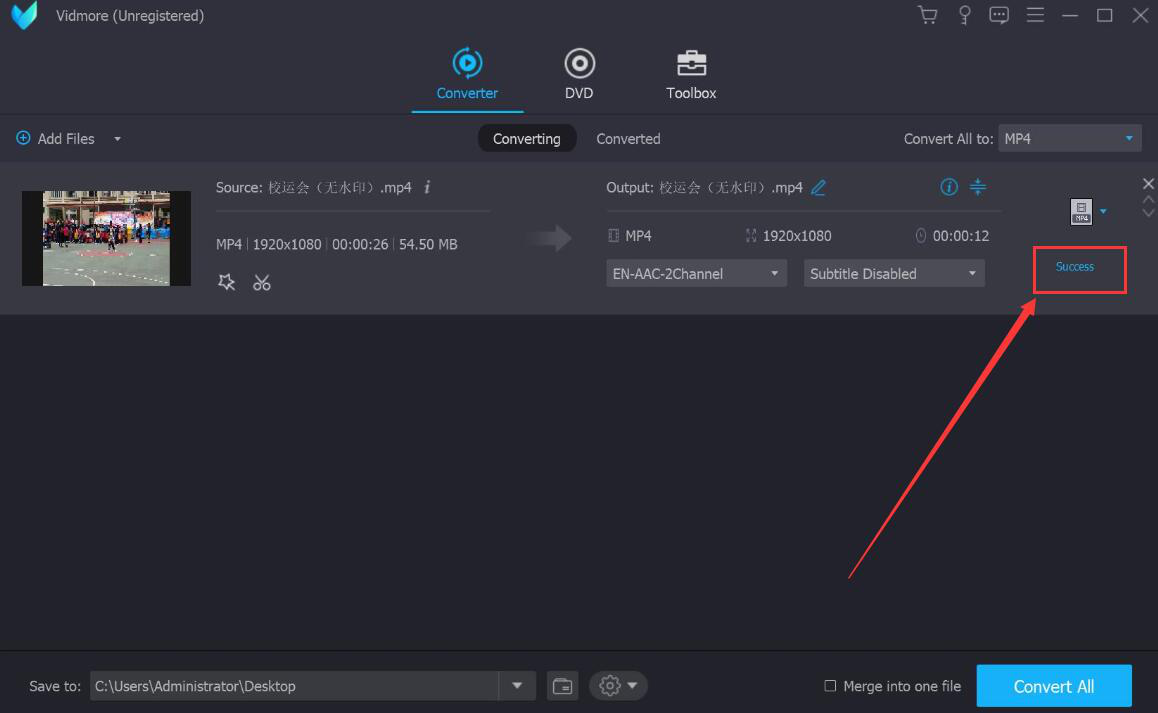The height and width of the screenshot is (713, 1158).
Task: Click the output duration 00:00:12 text
Action: (960, 236)
